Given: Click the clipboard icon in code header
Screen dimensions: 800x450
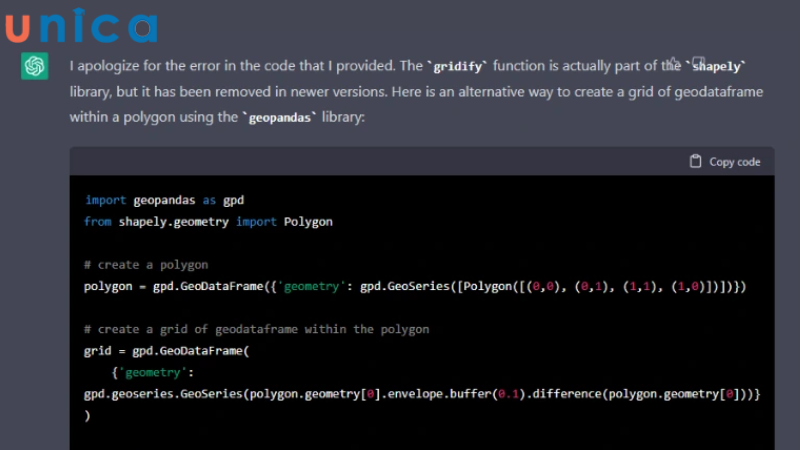Looking at the screenshot, I should tap(696, 161).
